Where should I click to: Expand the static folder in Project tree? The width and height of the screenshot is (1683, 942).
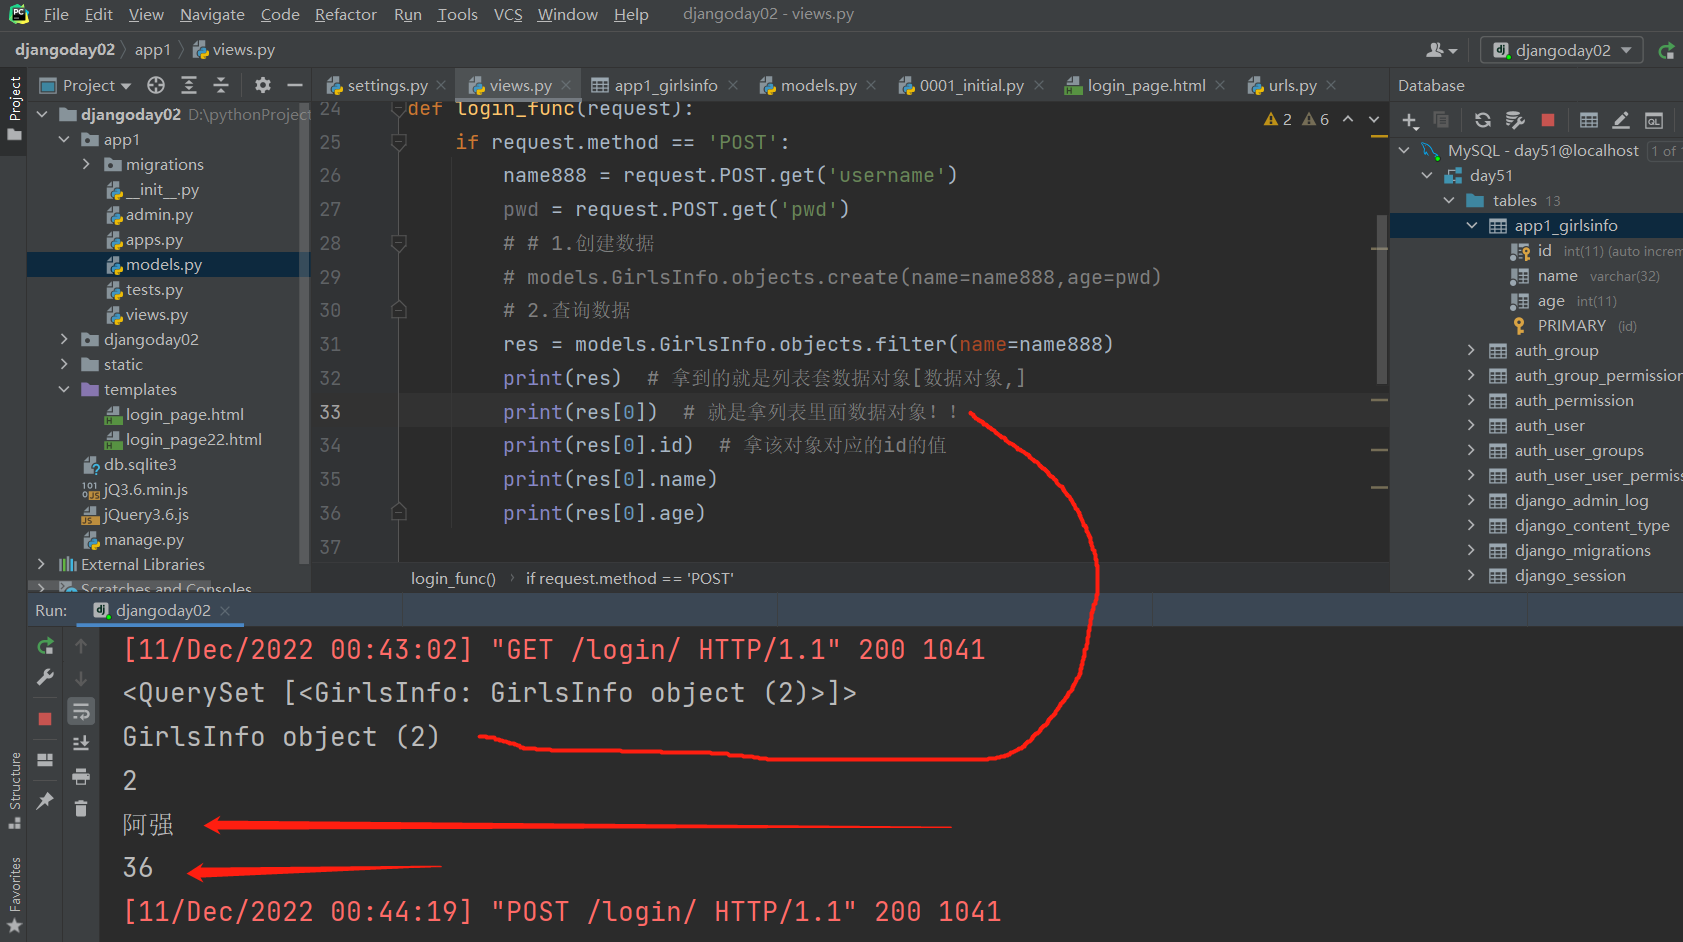pos(64,364)
